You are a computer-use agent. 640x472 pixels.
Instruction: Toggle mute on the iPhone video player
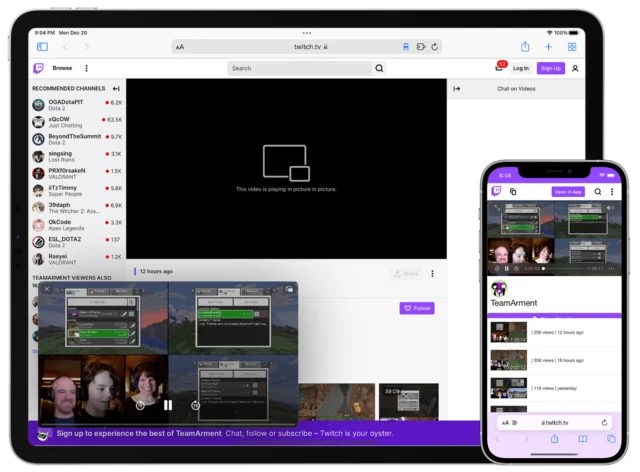[610, 208]
